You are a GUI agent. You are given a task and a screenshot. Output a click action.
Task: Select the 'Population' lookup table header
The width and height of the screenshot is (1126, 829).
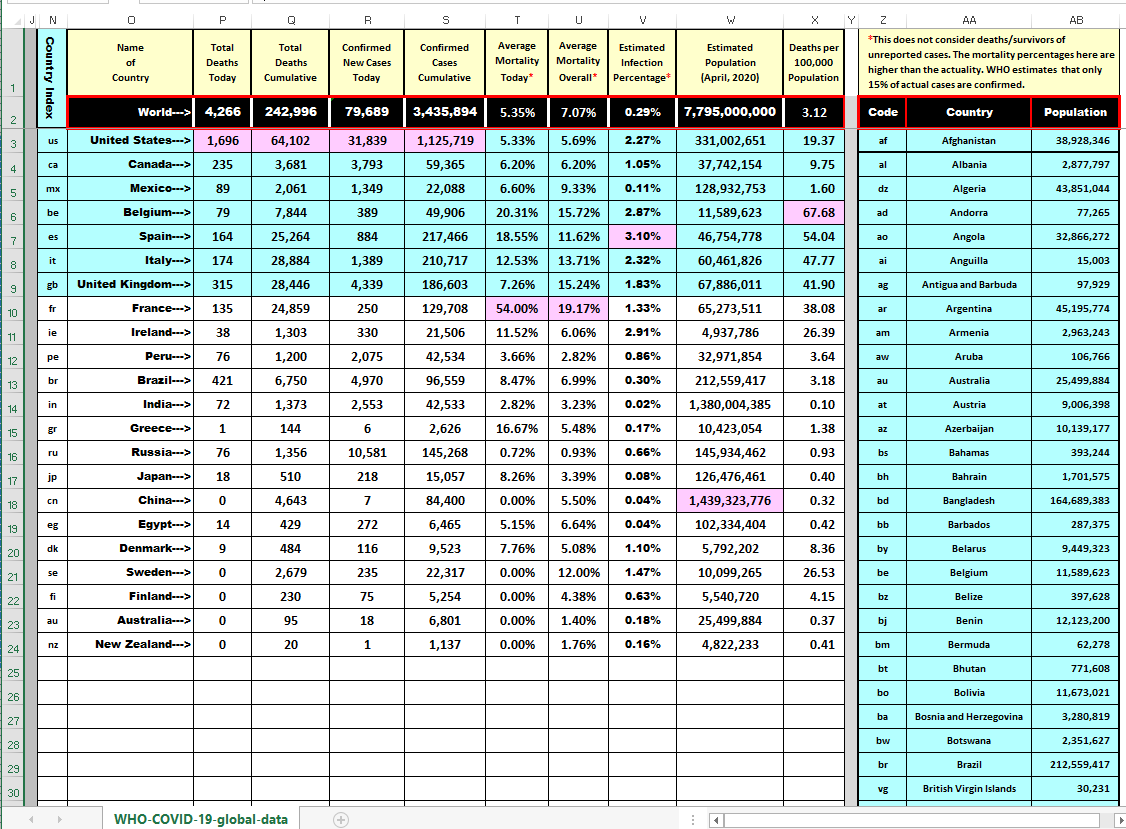[x=1075, y=112]
